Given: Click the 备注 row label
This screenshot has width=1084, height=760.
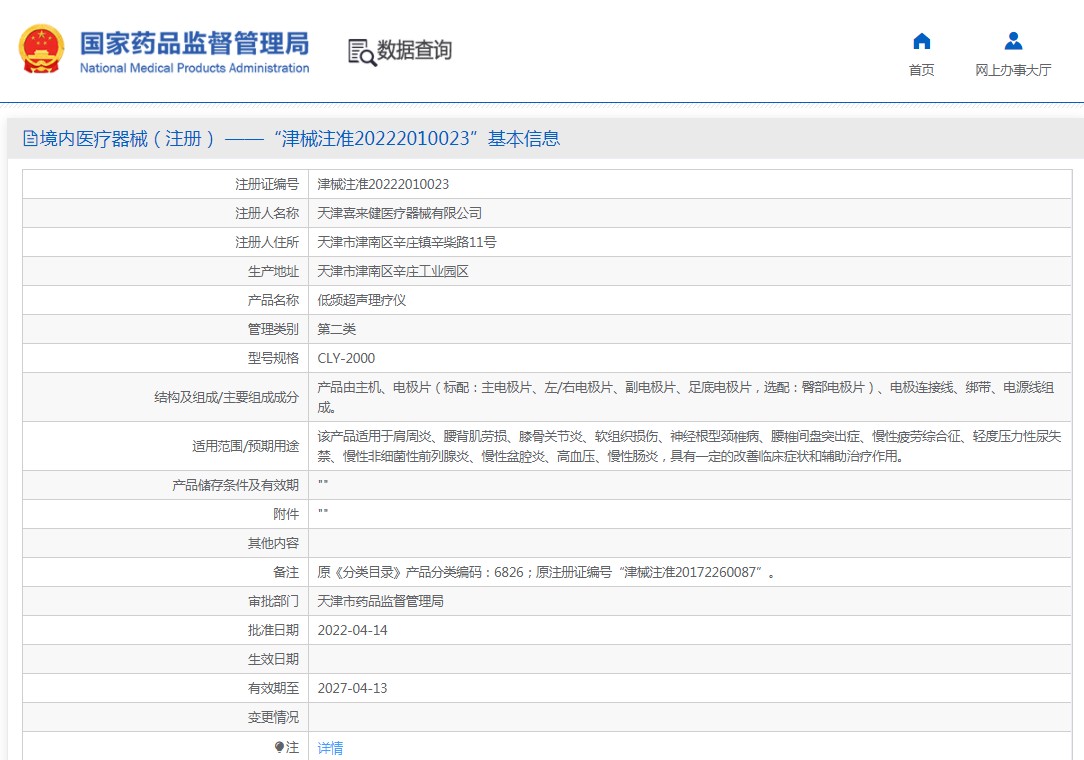Looking at the screenshot, I should tap(286, 572).
